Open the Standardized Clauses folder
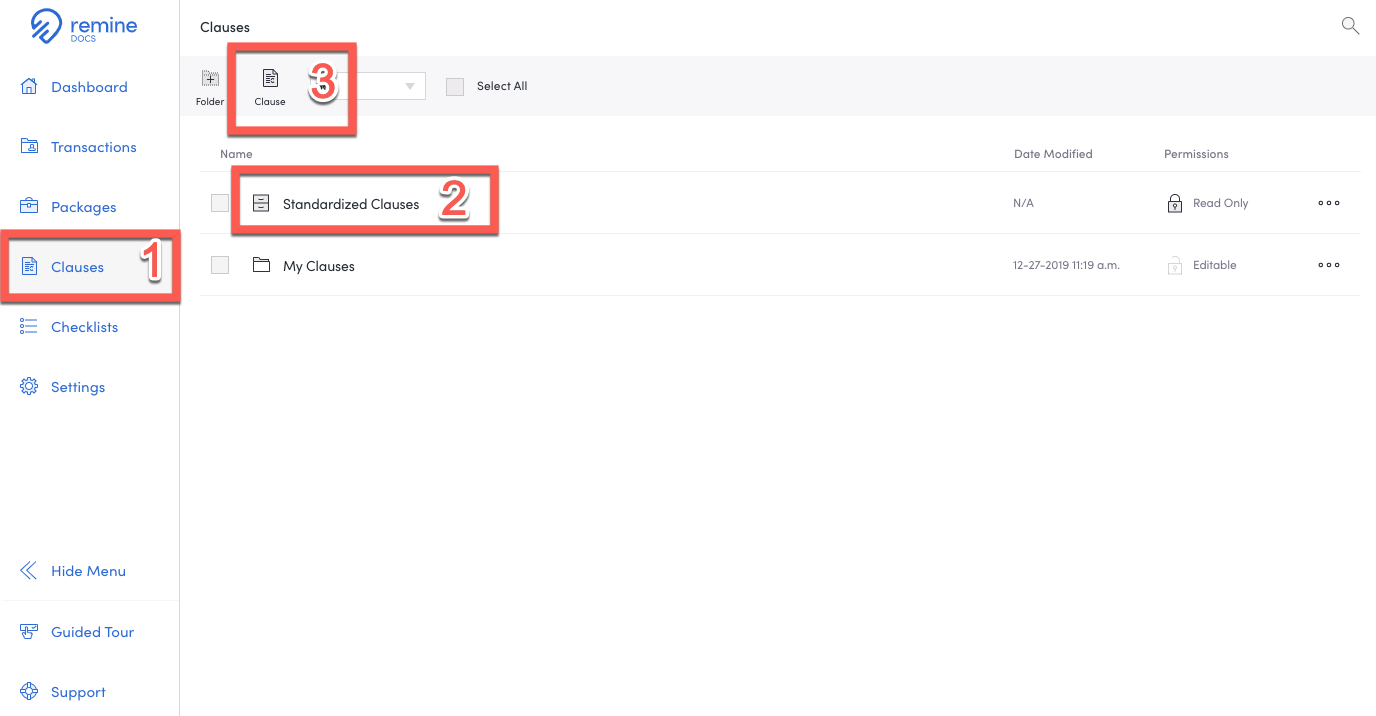Viewport: 1376px width, 716px height. (x=351, y=204)
